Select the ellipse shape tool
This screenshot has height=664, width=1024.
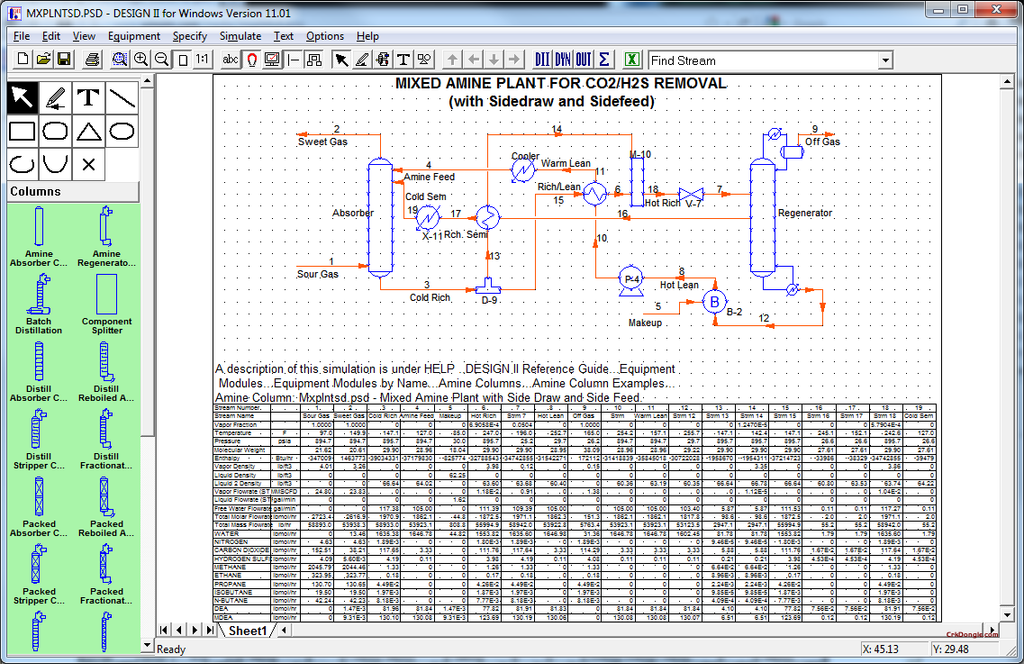122,131
